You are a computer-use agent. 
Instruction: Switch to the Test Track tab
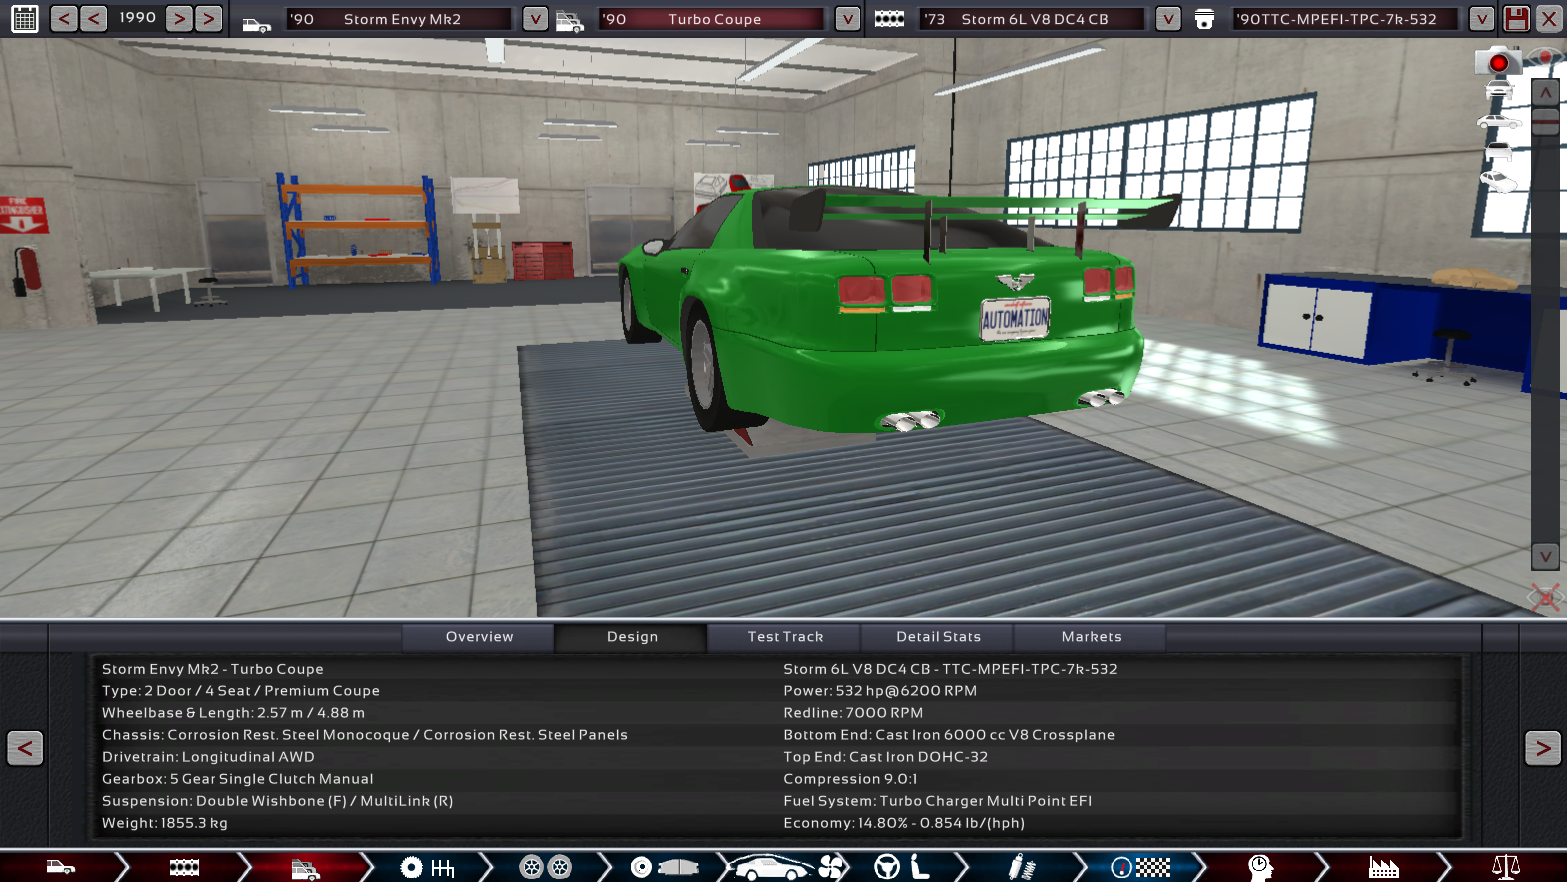point(785,637)
